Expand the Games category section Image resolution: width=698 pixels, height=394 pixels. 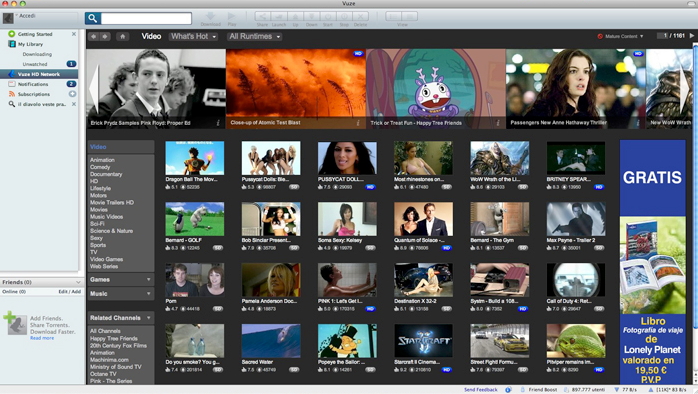[x=121, y=280]
